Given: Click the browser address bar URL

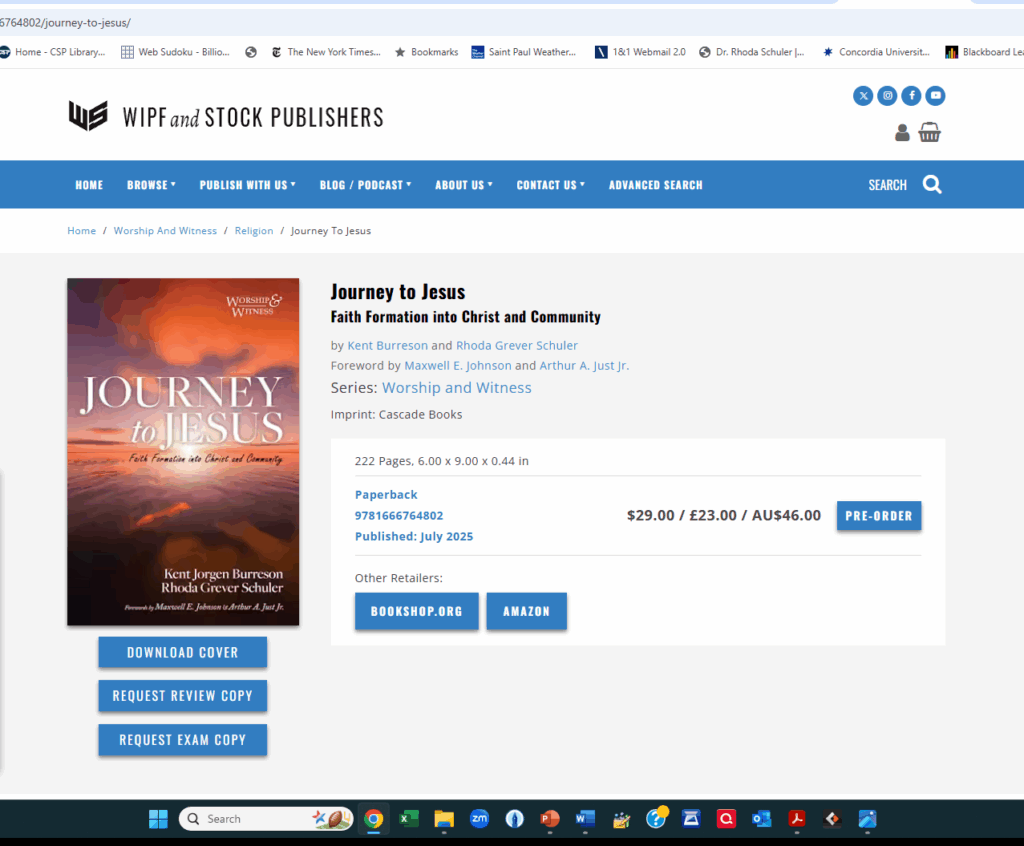Looking at the screenshot, I should (65, 23).
